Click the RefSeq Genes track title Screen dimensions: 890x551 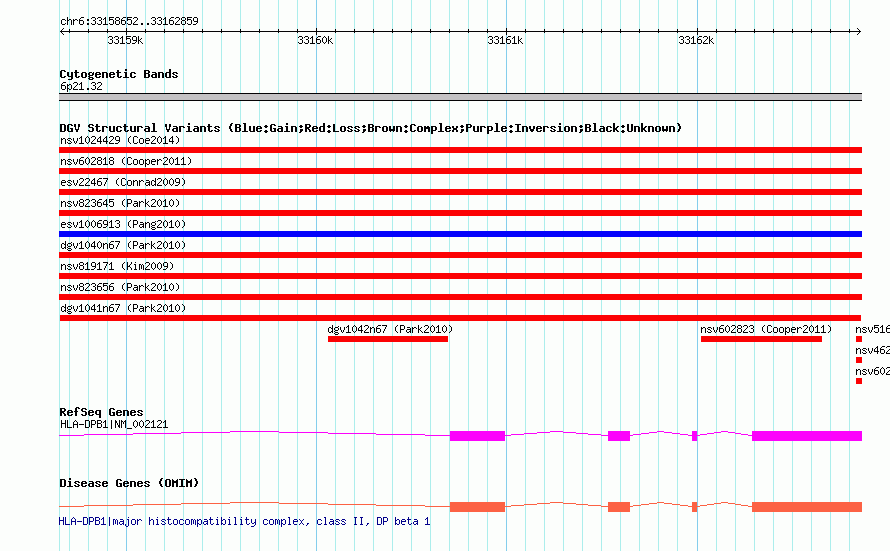(101, 412)
